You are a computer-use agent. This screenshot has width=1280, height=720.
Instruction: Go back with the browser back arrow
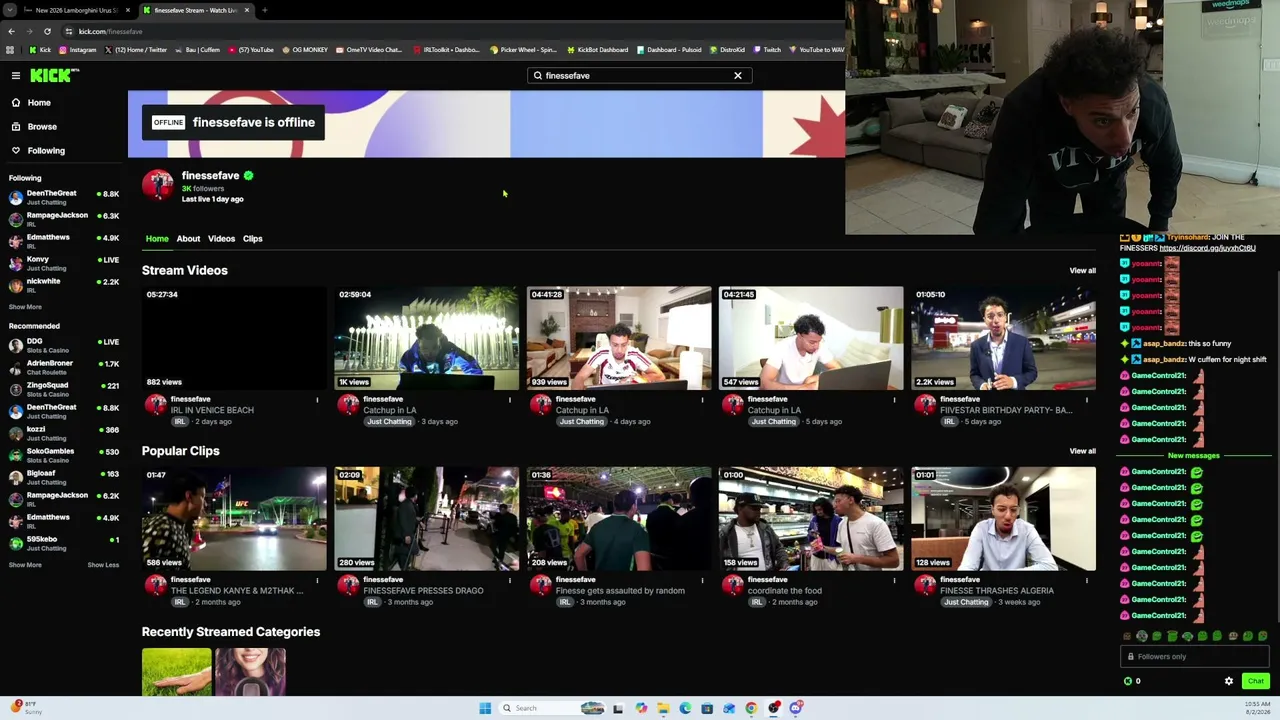(x=11, y=31)
